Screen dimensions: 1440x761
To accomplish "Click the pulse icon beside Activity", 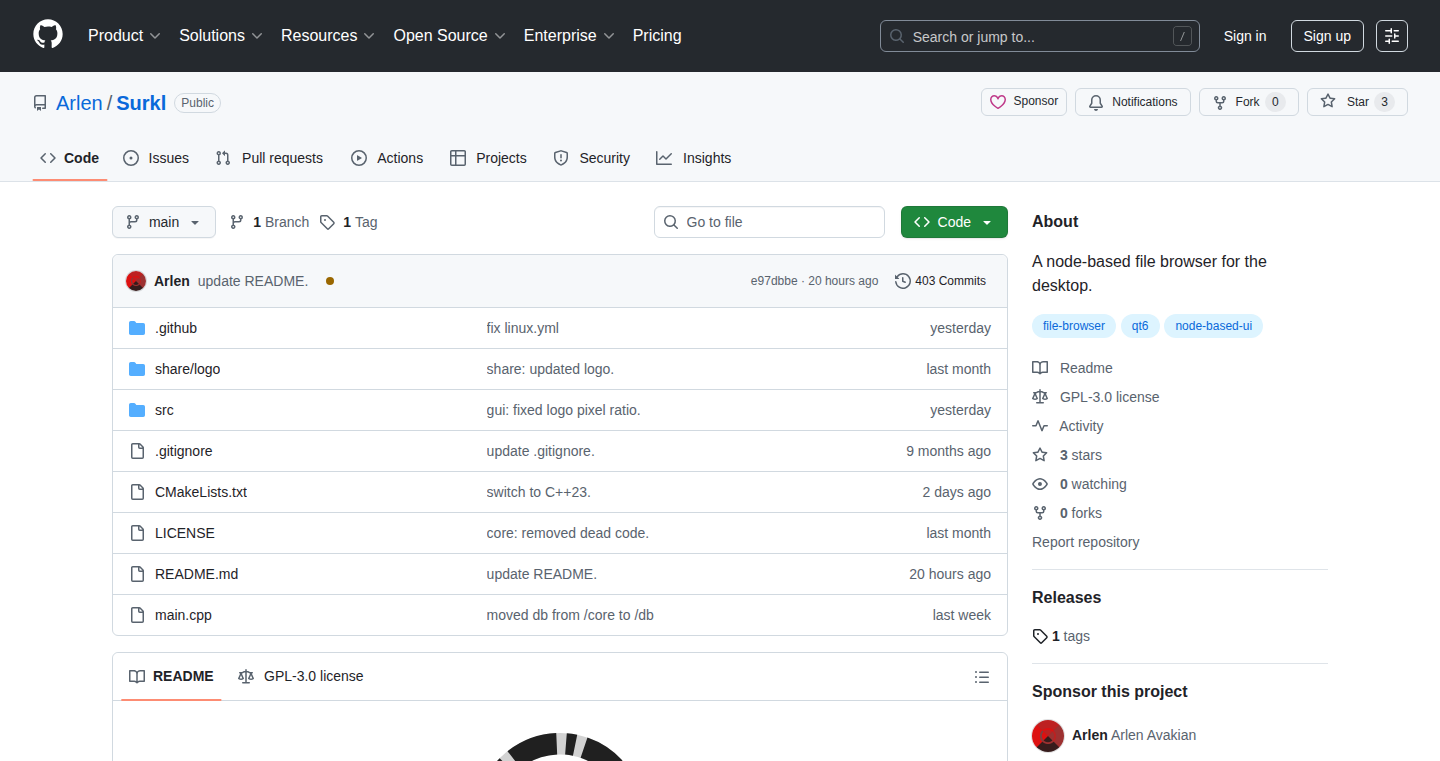I will pyautogui.click(x=1040, y=426).
